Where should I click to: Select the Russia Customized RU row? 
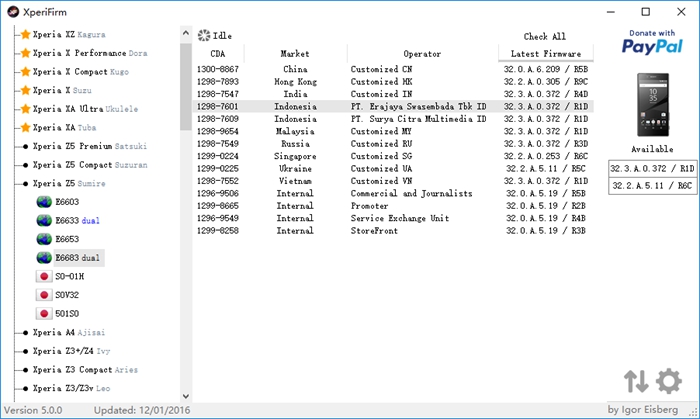coord(393,144)
